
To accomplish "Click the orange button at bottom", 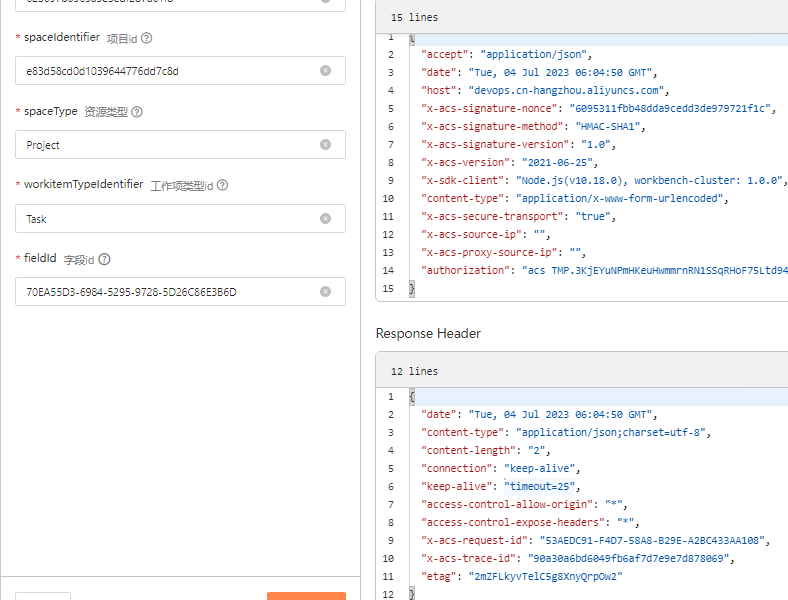I will click(x=306, y=596).
